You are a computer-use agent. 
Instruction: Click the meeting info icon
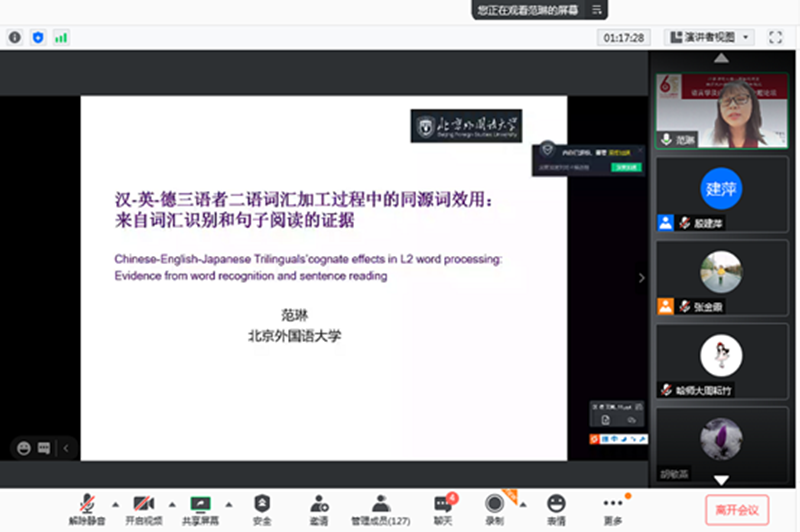pyautogui.click(x=15, y=37)
